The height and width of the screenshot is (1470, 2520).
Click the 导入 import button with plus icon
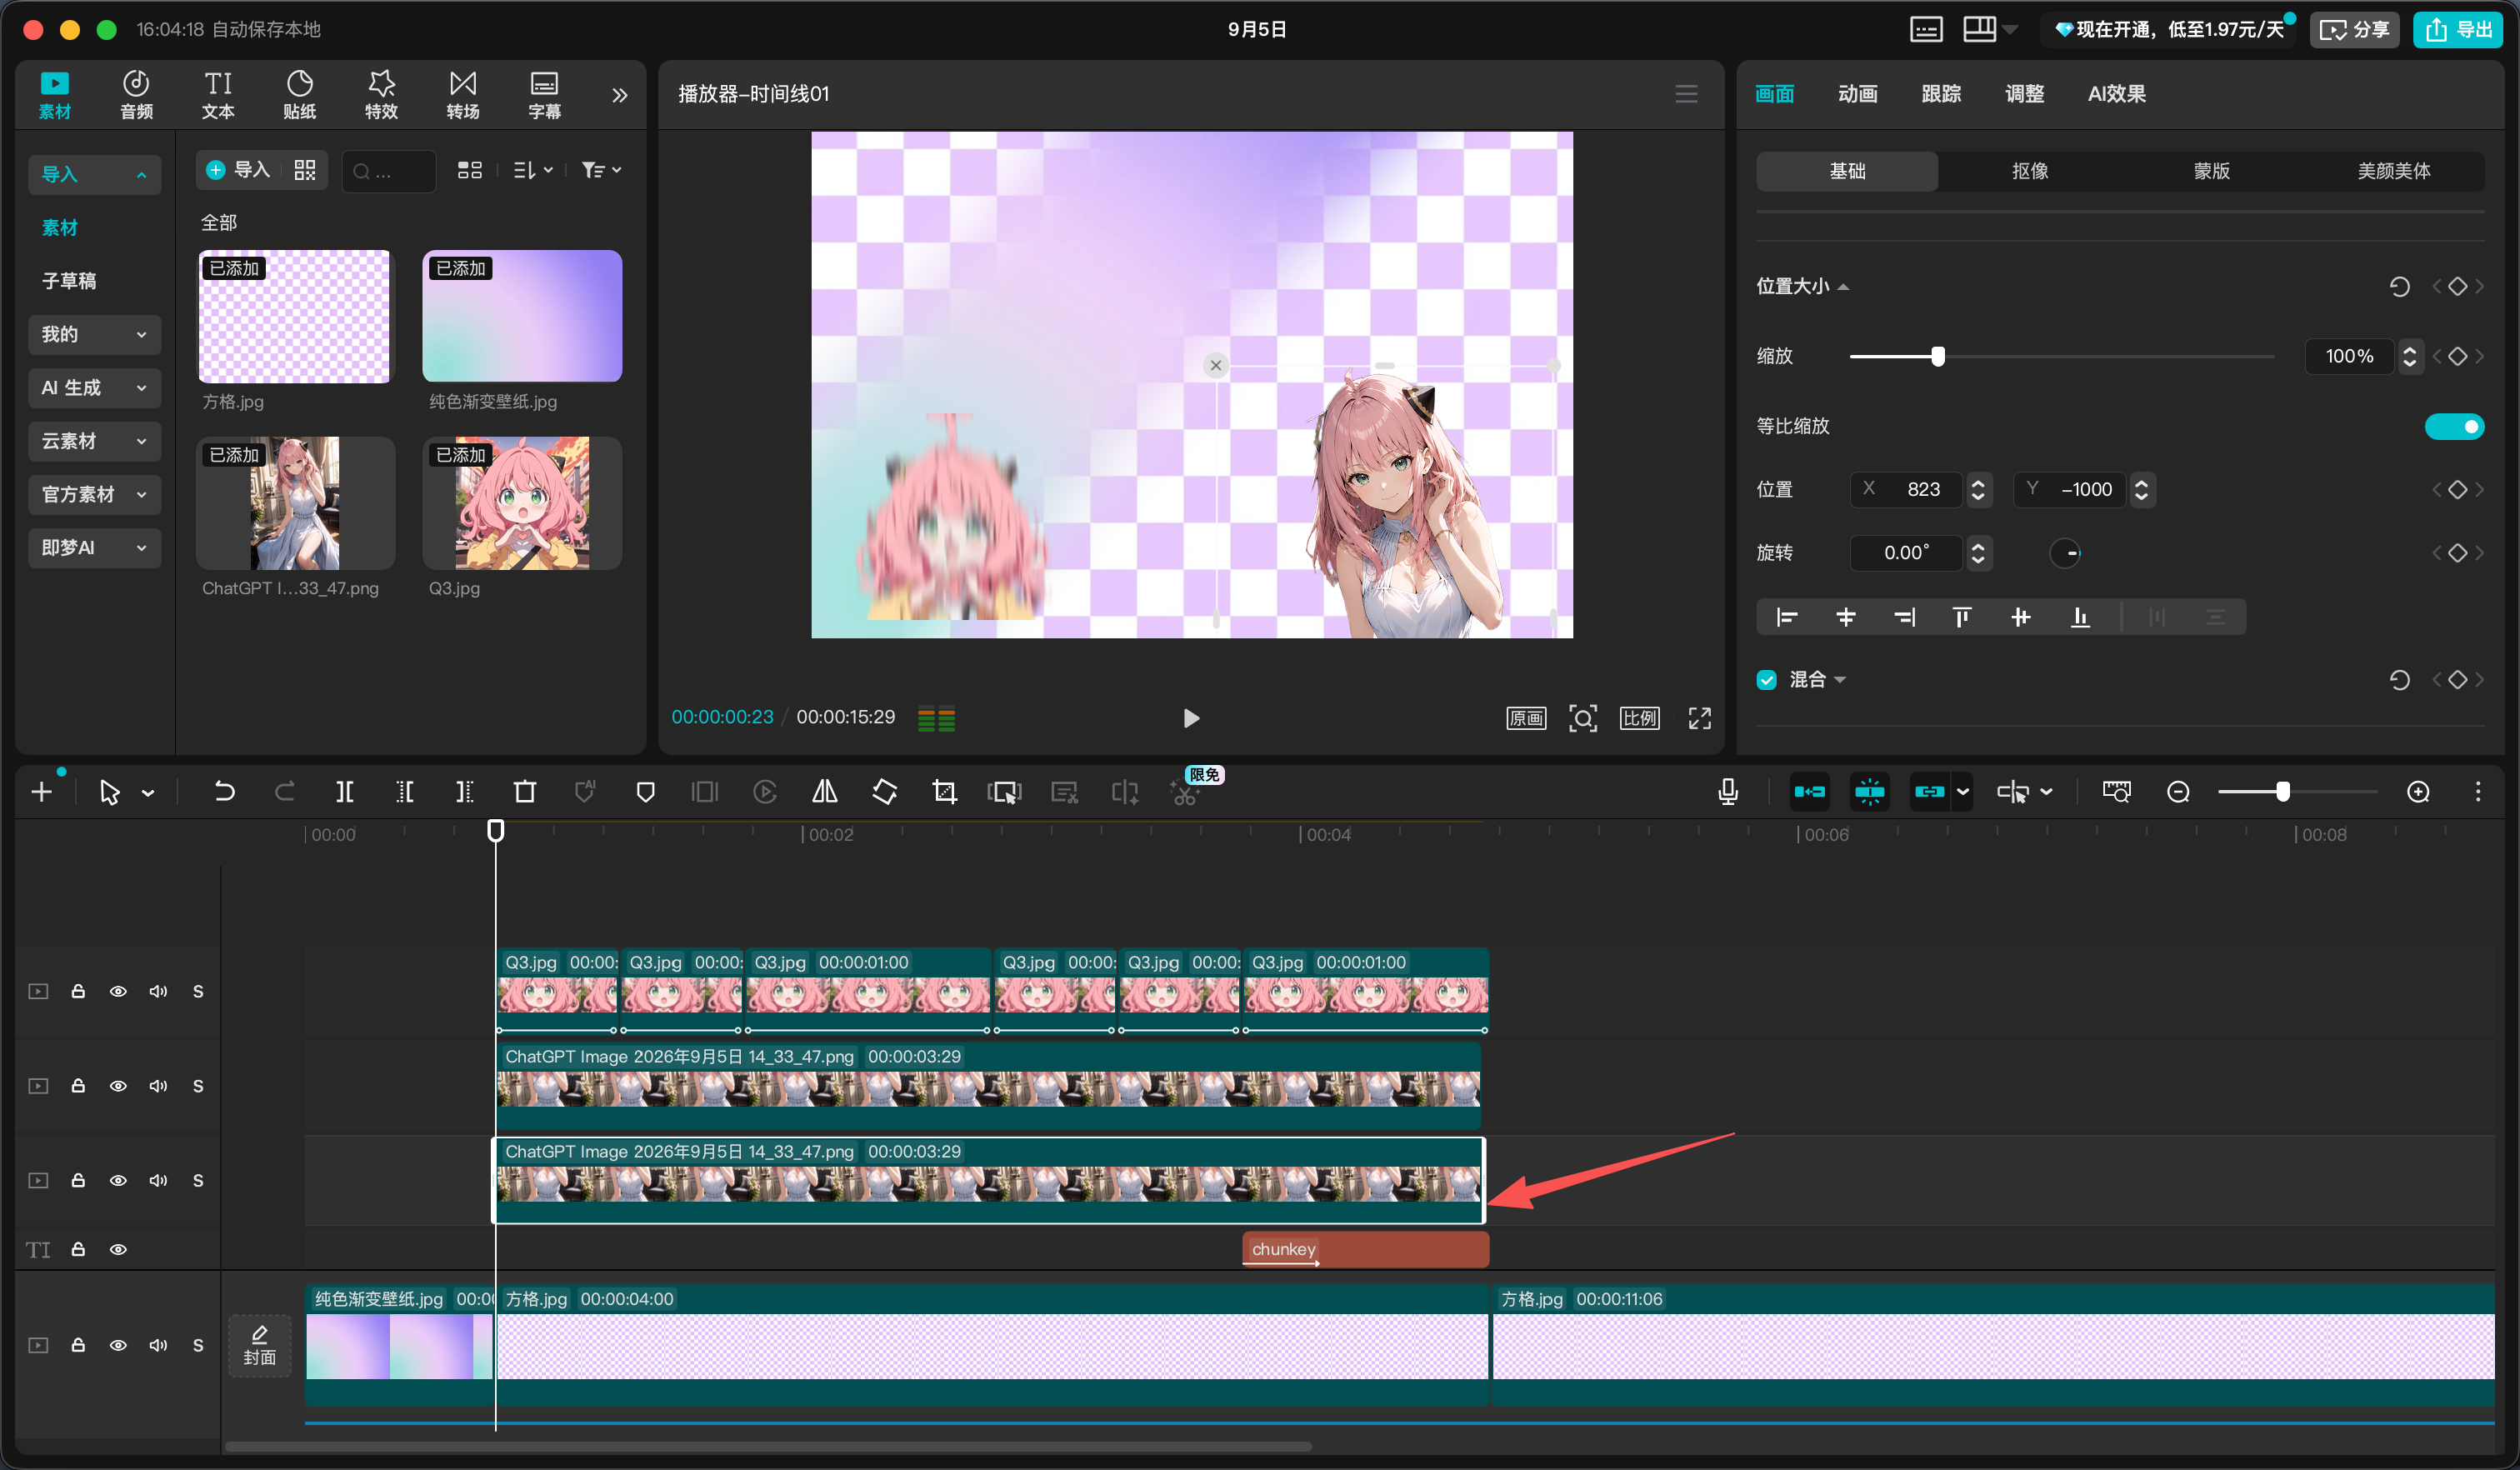238,170
